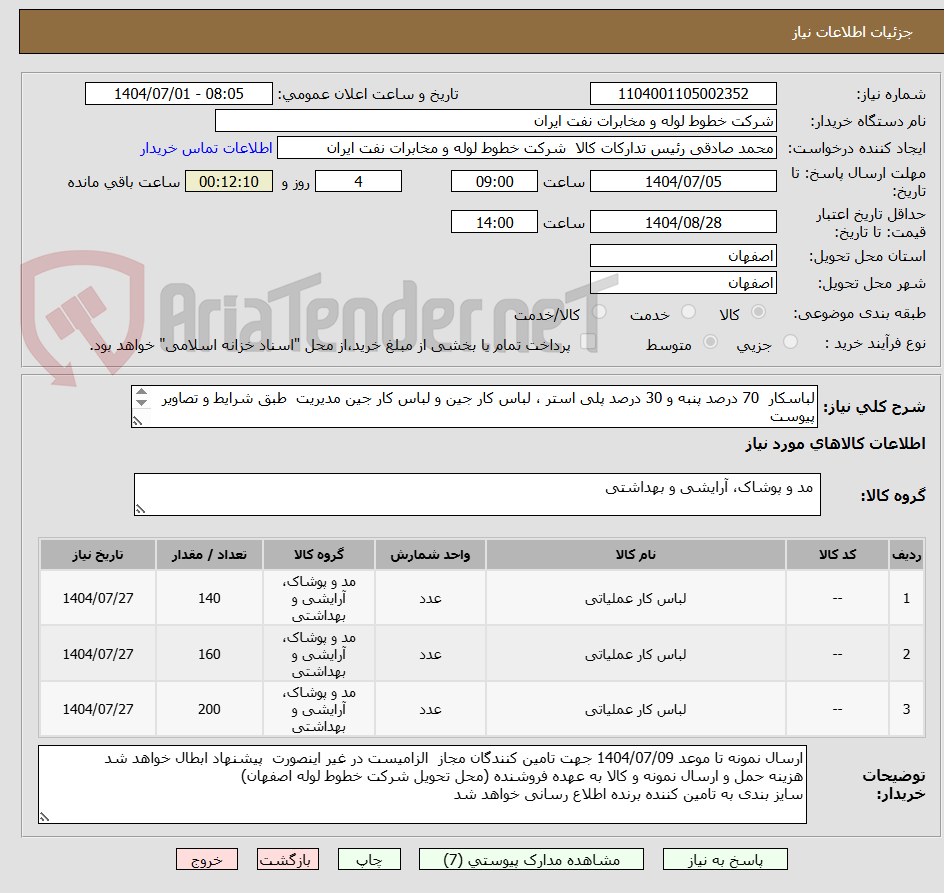The image size is (944, 893).
Task: Click the گروه کالا column header
Action: click(x=318, y=555)
